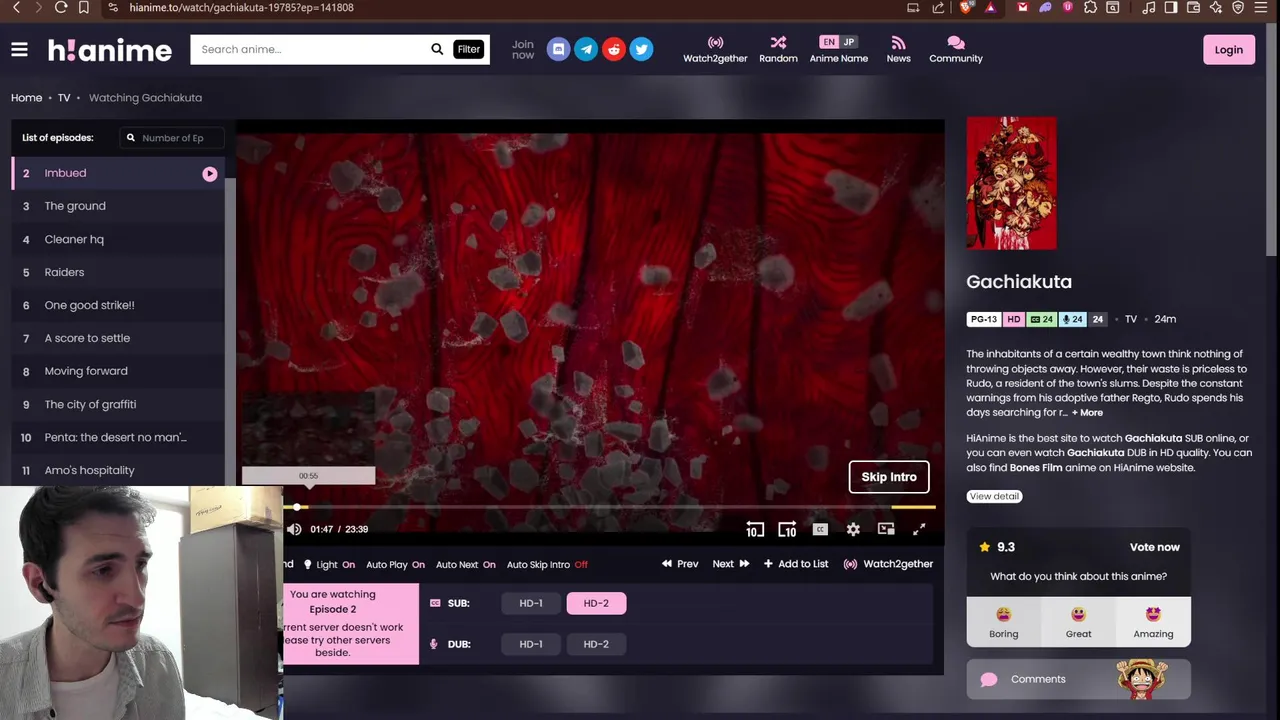Toggle Auto Next setting
The height and width of the screenshot is (720, 1280).
(x=465, y=565)
